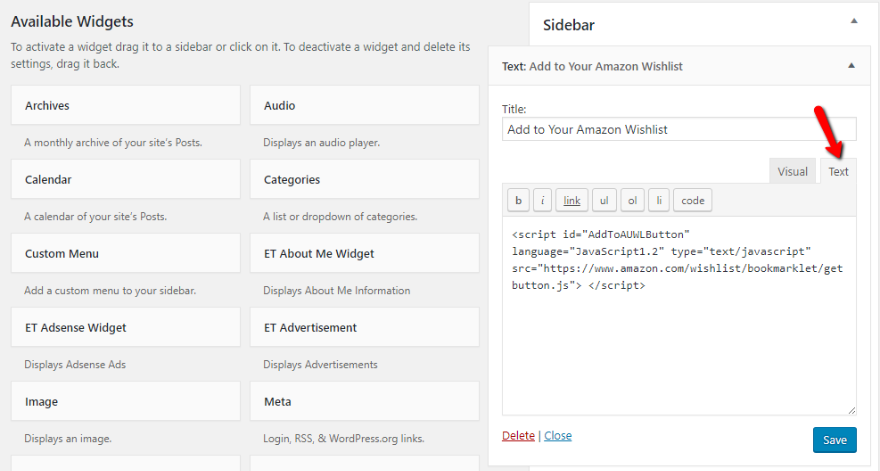
Task: Collapse the Text widget panel arrow
Action: click(851, 66)
